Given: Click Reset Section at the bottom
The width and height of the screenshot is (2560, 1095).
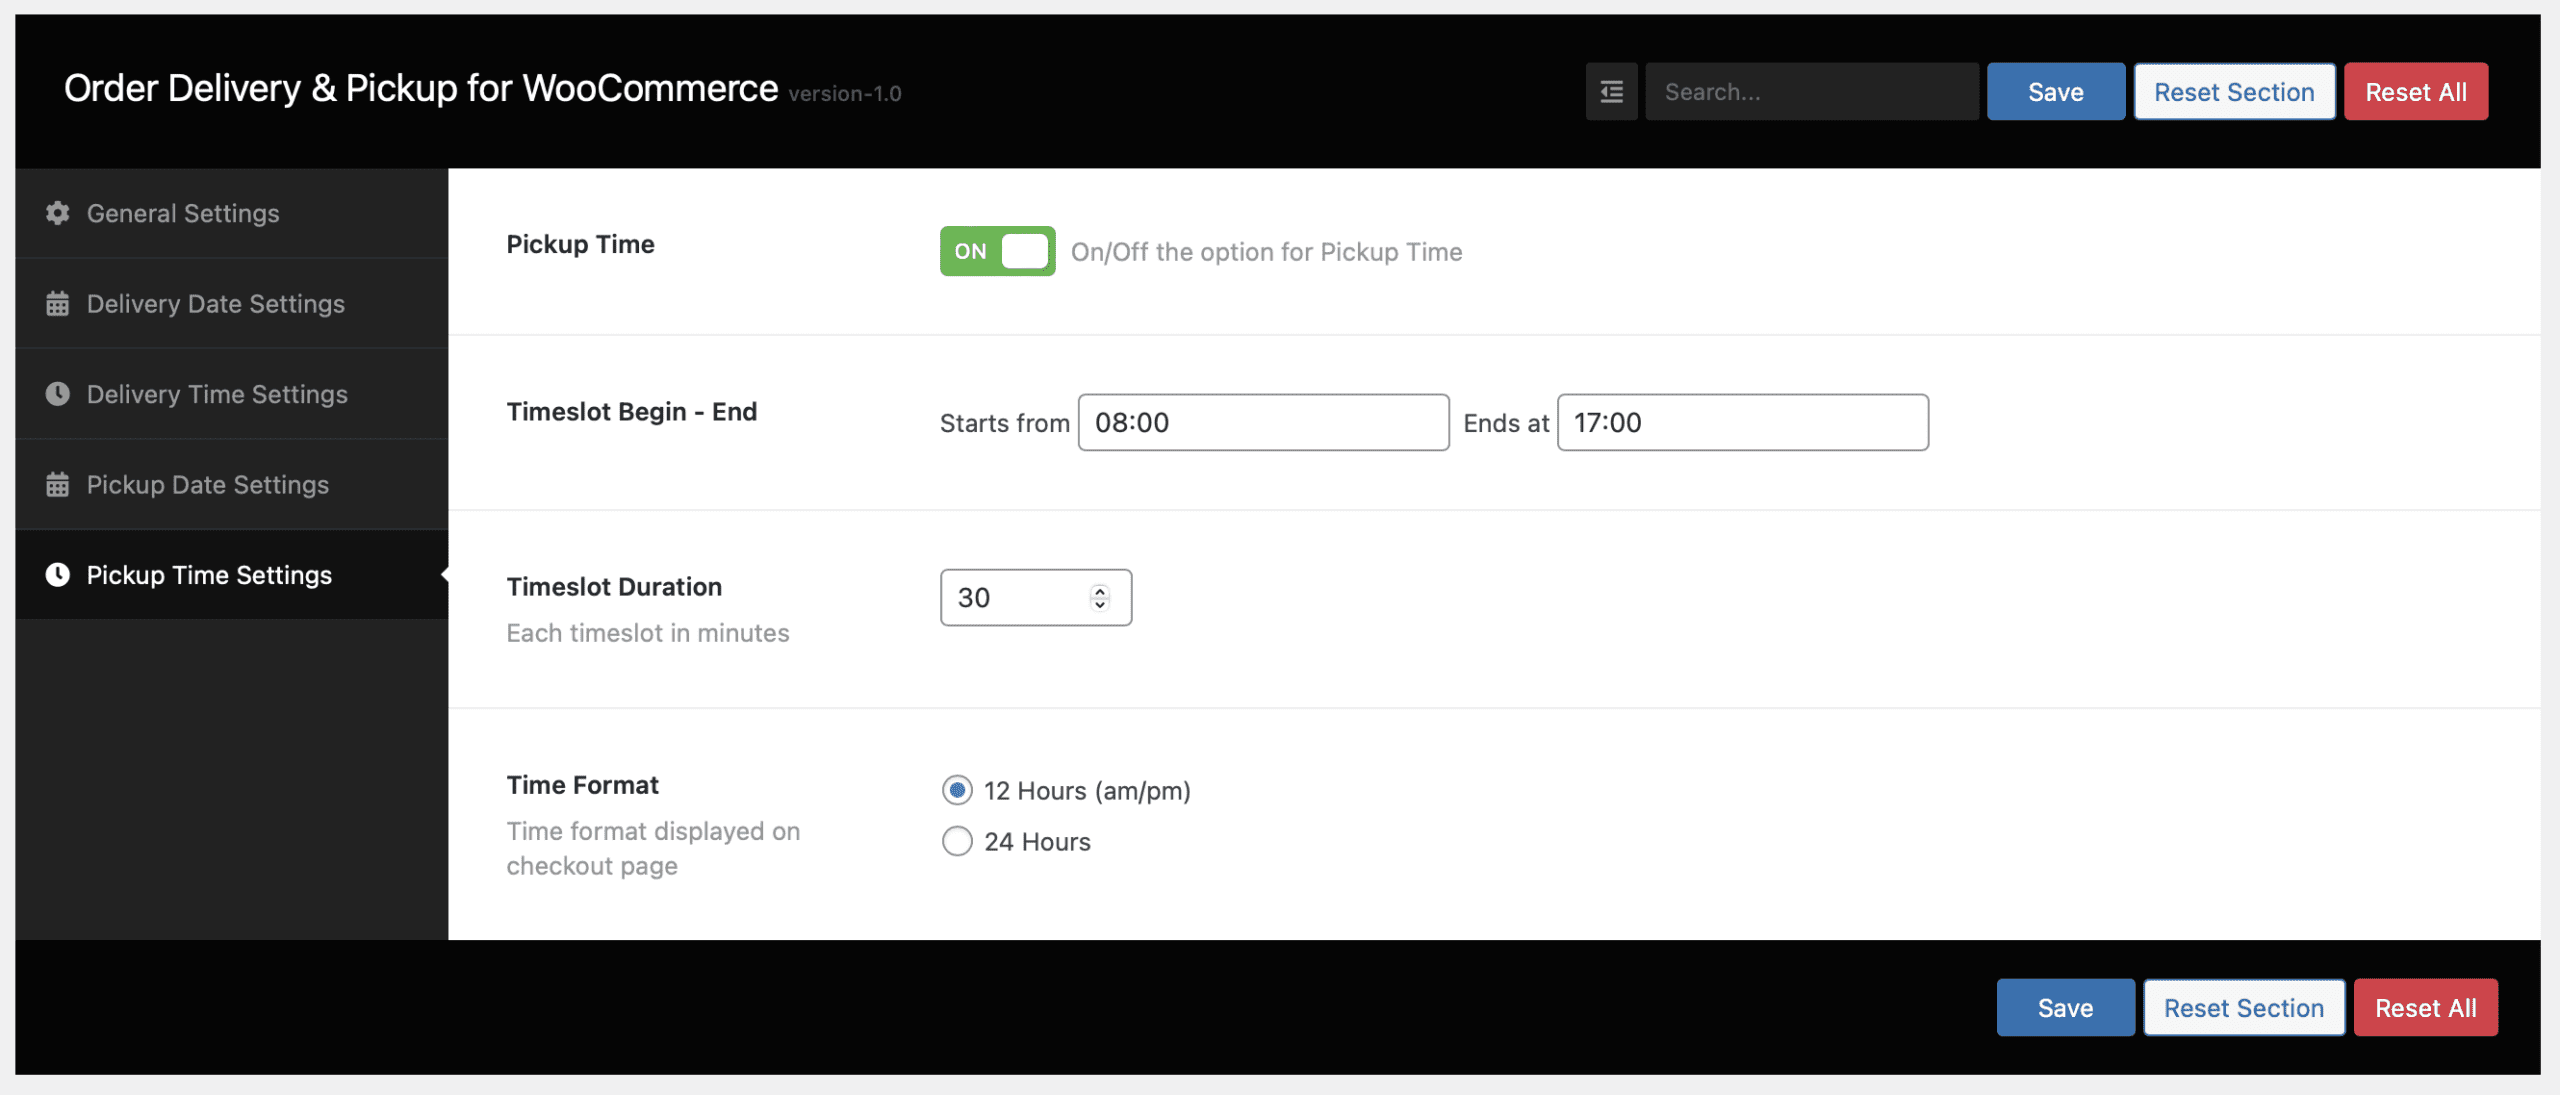Looking at the screenshot, I should point(2244,1007).
